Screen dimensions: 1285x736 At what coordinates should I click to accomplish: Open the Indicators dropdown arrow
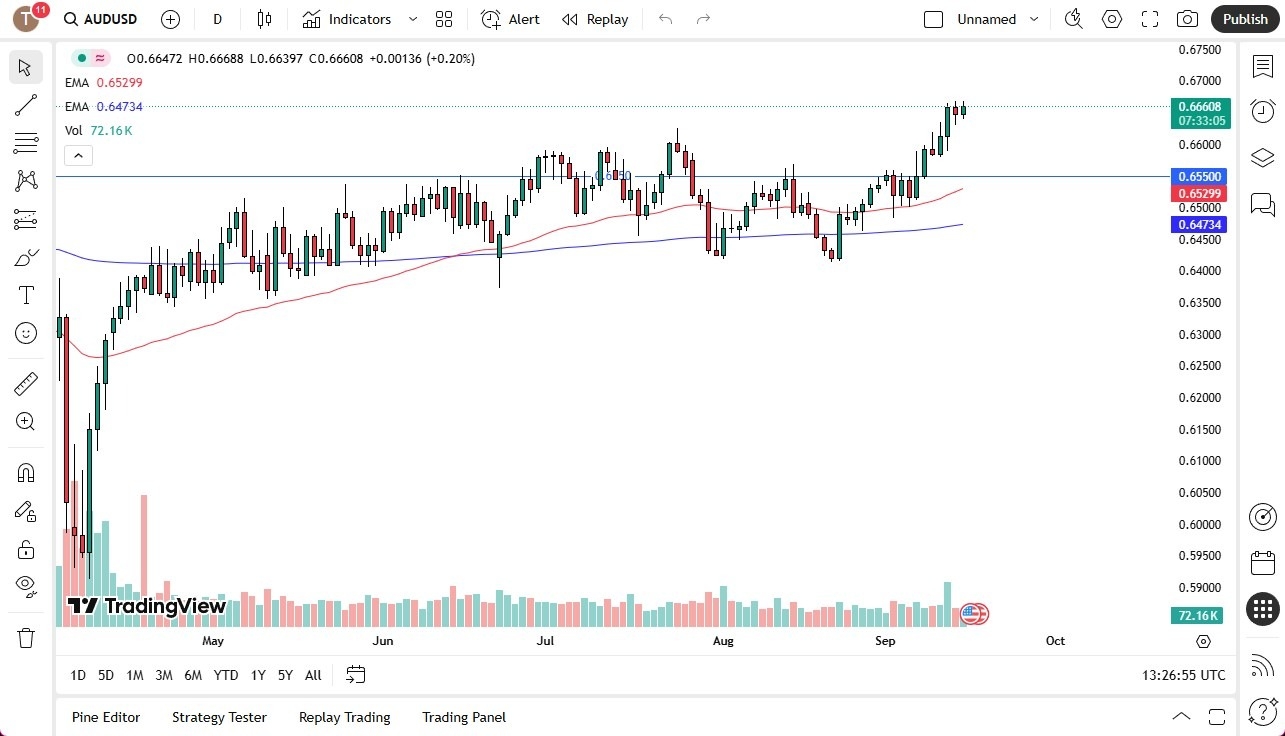(411, 19)
